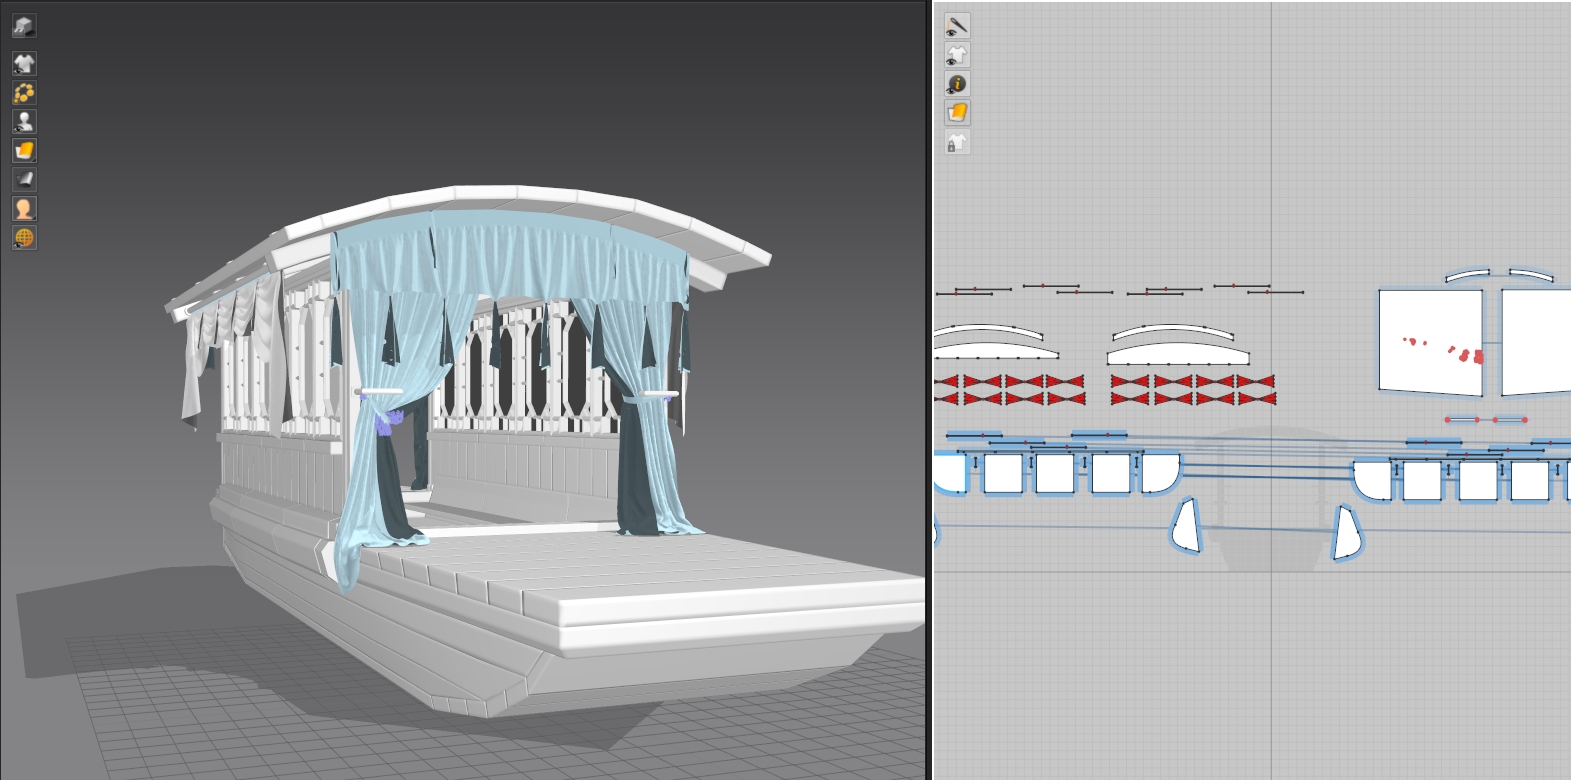Toggle seamline visibility needle icon in 2D window

point(957,26)
